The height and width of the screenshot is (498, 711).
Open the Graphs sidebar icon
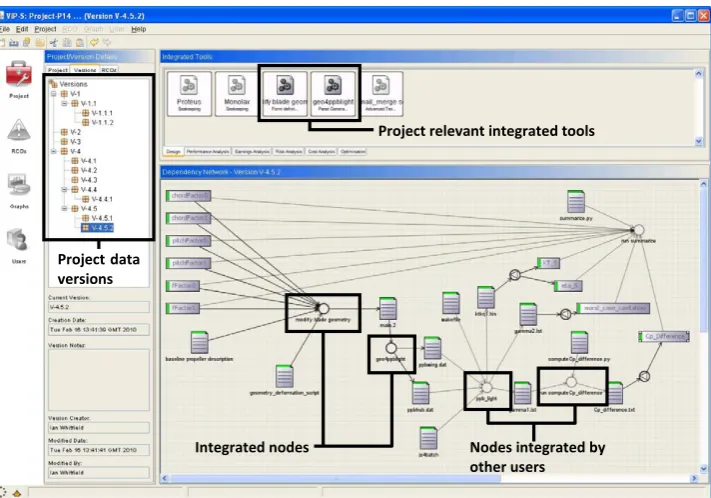tap(19, 185)
